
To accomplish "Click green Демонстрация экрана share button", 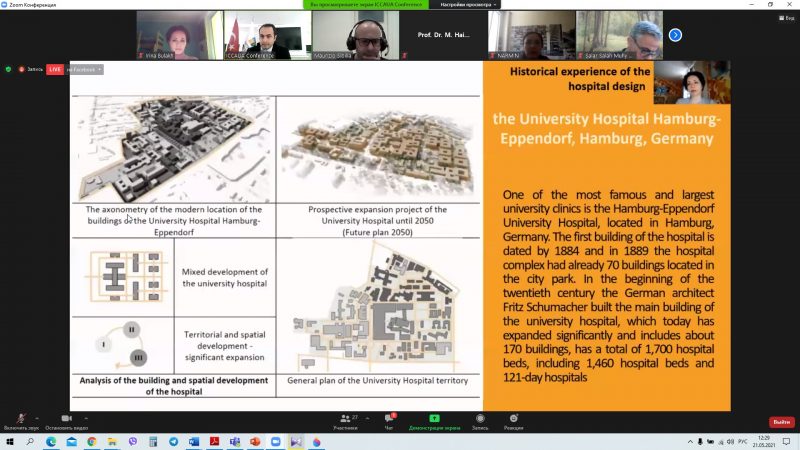I will pos(434,421).
